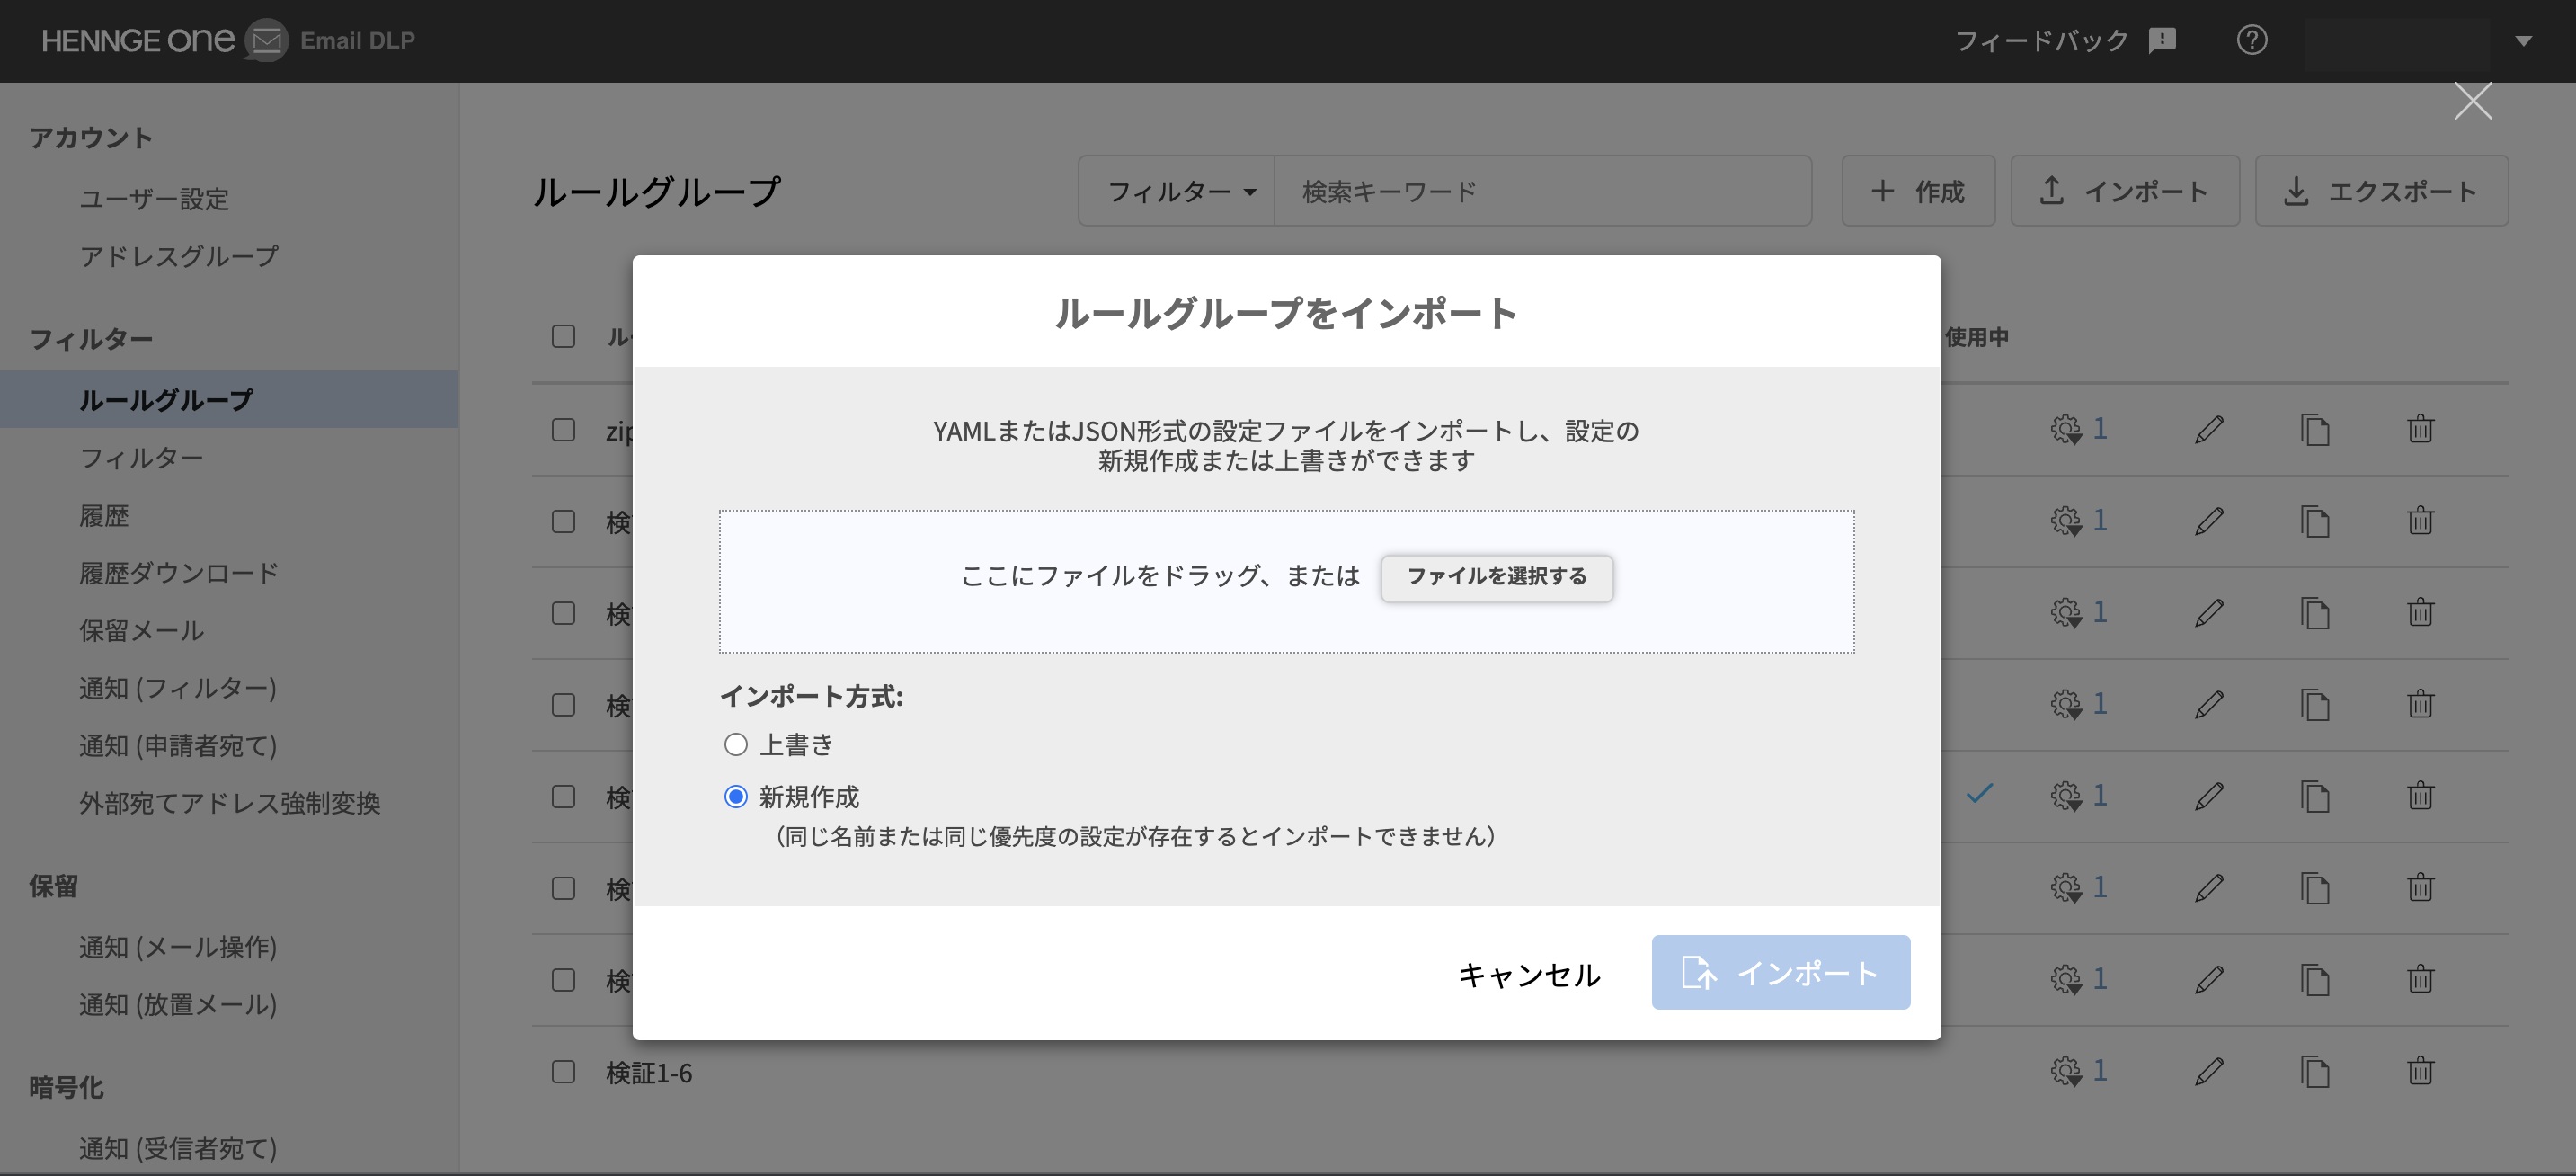Click the HENNGE One mail logo icon
This screenshot has width=2576, height=1176.
266,40
